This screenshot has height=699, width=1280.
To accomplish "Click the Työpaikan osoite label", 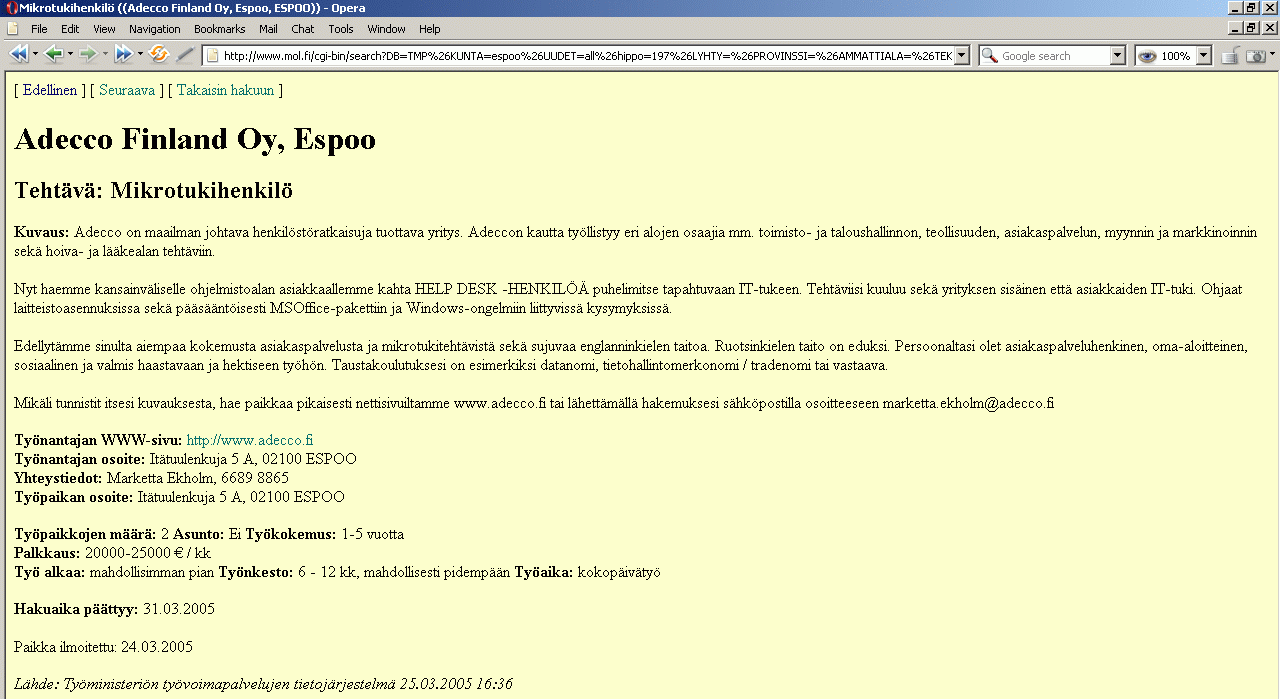I will 74,497.
